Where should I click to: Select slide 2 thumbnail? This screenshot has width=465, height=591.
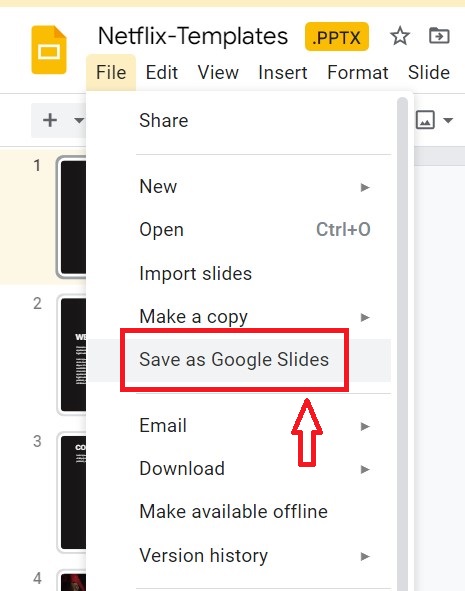coord(73,355)
